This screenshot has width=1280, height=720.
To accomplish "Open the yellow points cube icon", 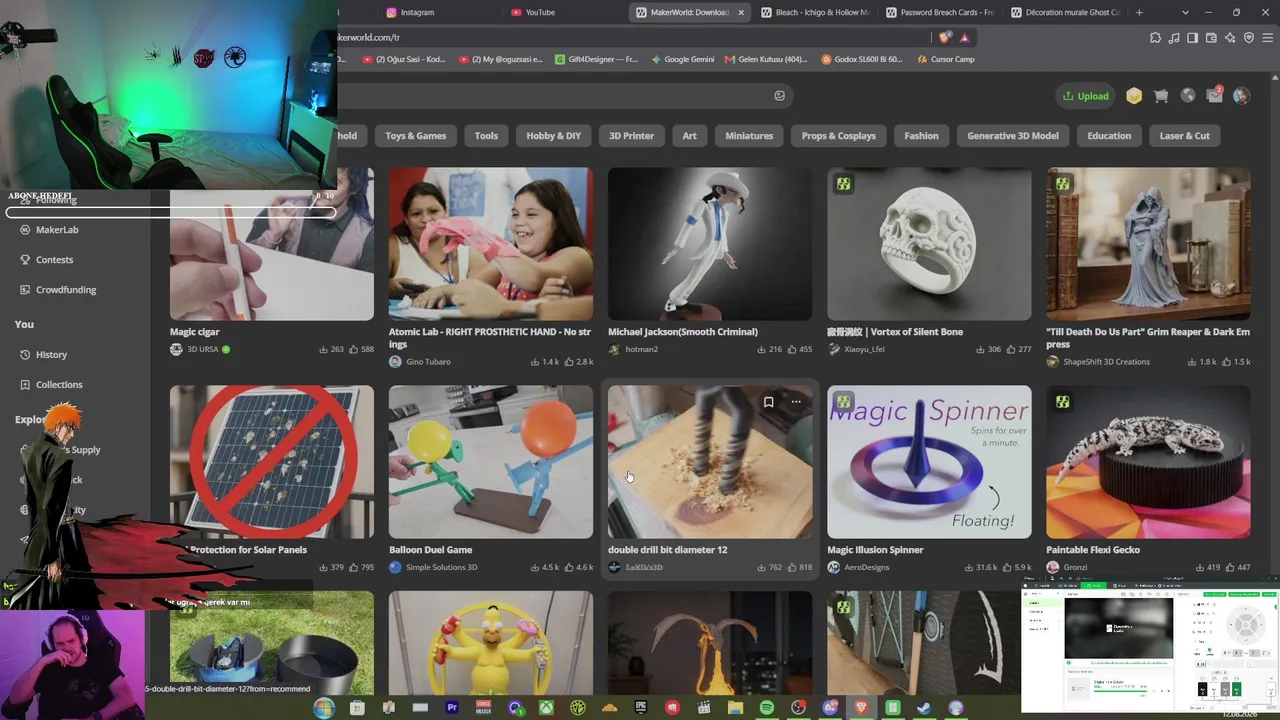I will click(x=1134, y=96).
